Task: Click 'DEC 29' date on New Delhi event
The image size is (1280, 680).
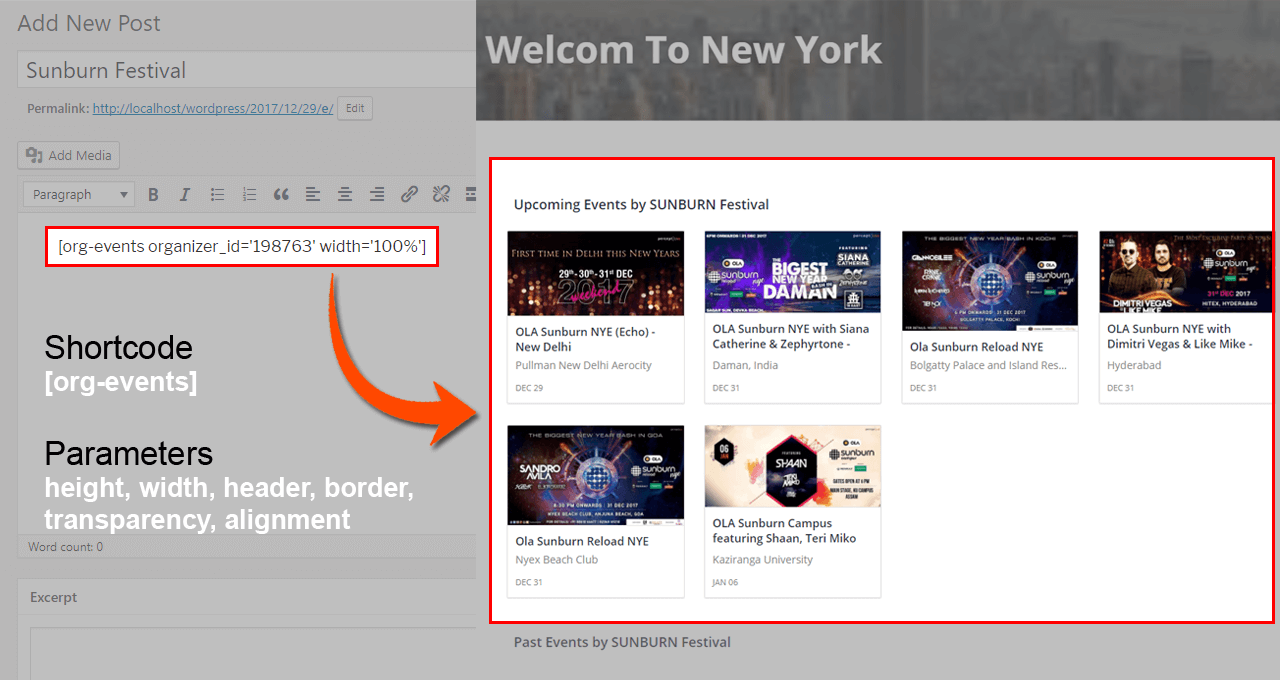Action: tap(529, 388)
